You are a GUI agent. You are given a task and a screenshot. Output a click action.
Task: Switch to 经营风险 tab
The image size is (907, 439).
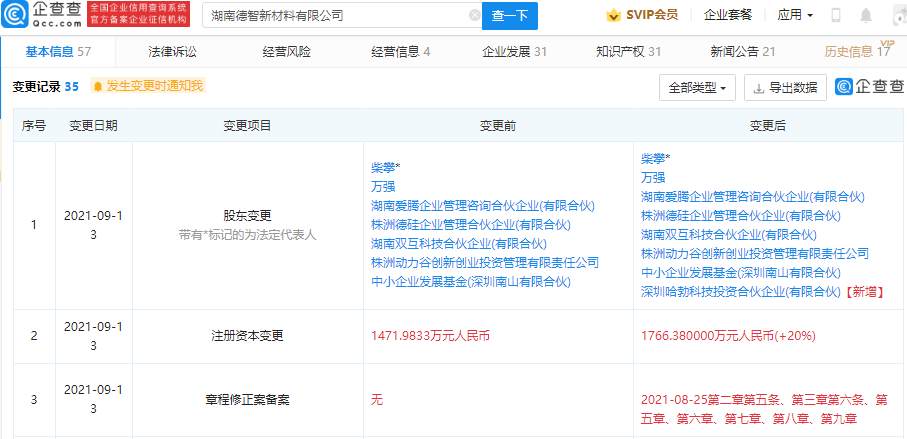click(x=286, y=52)
